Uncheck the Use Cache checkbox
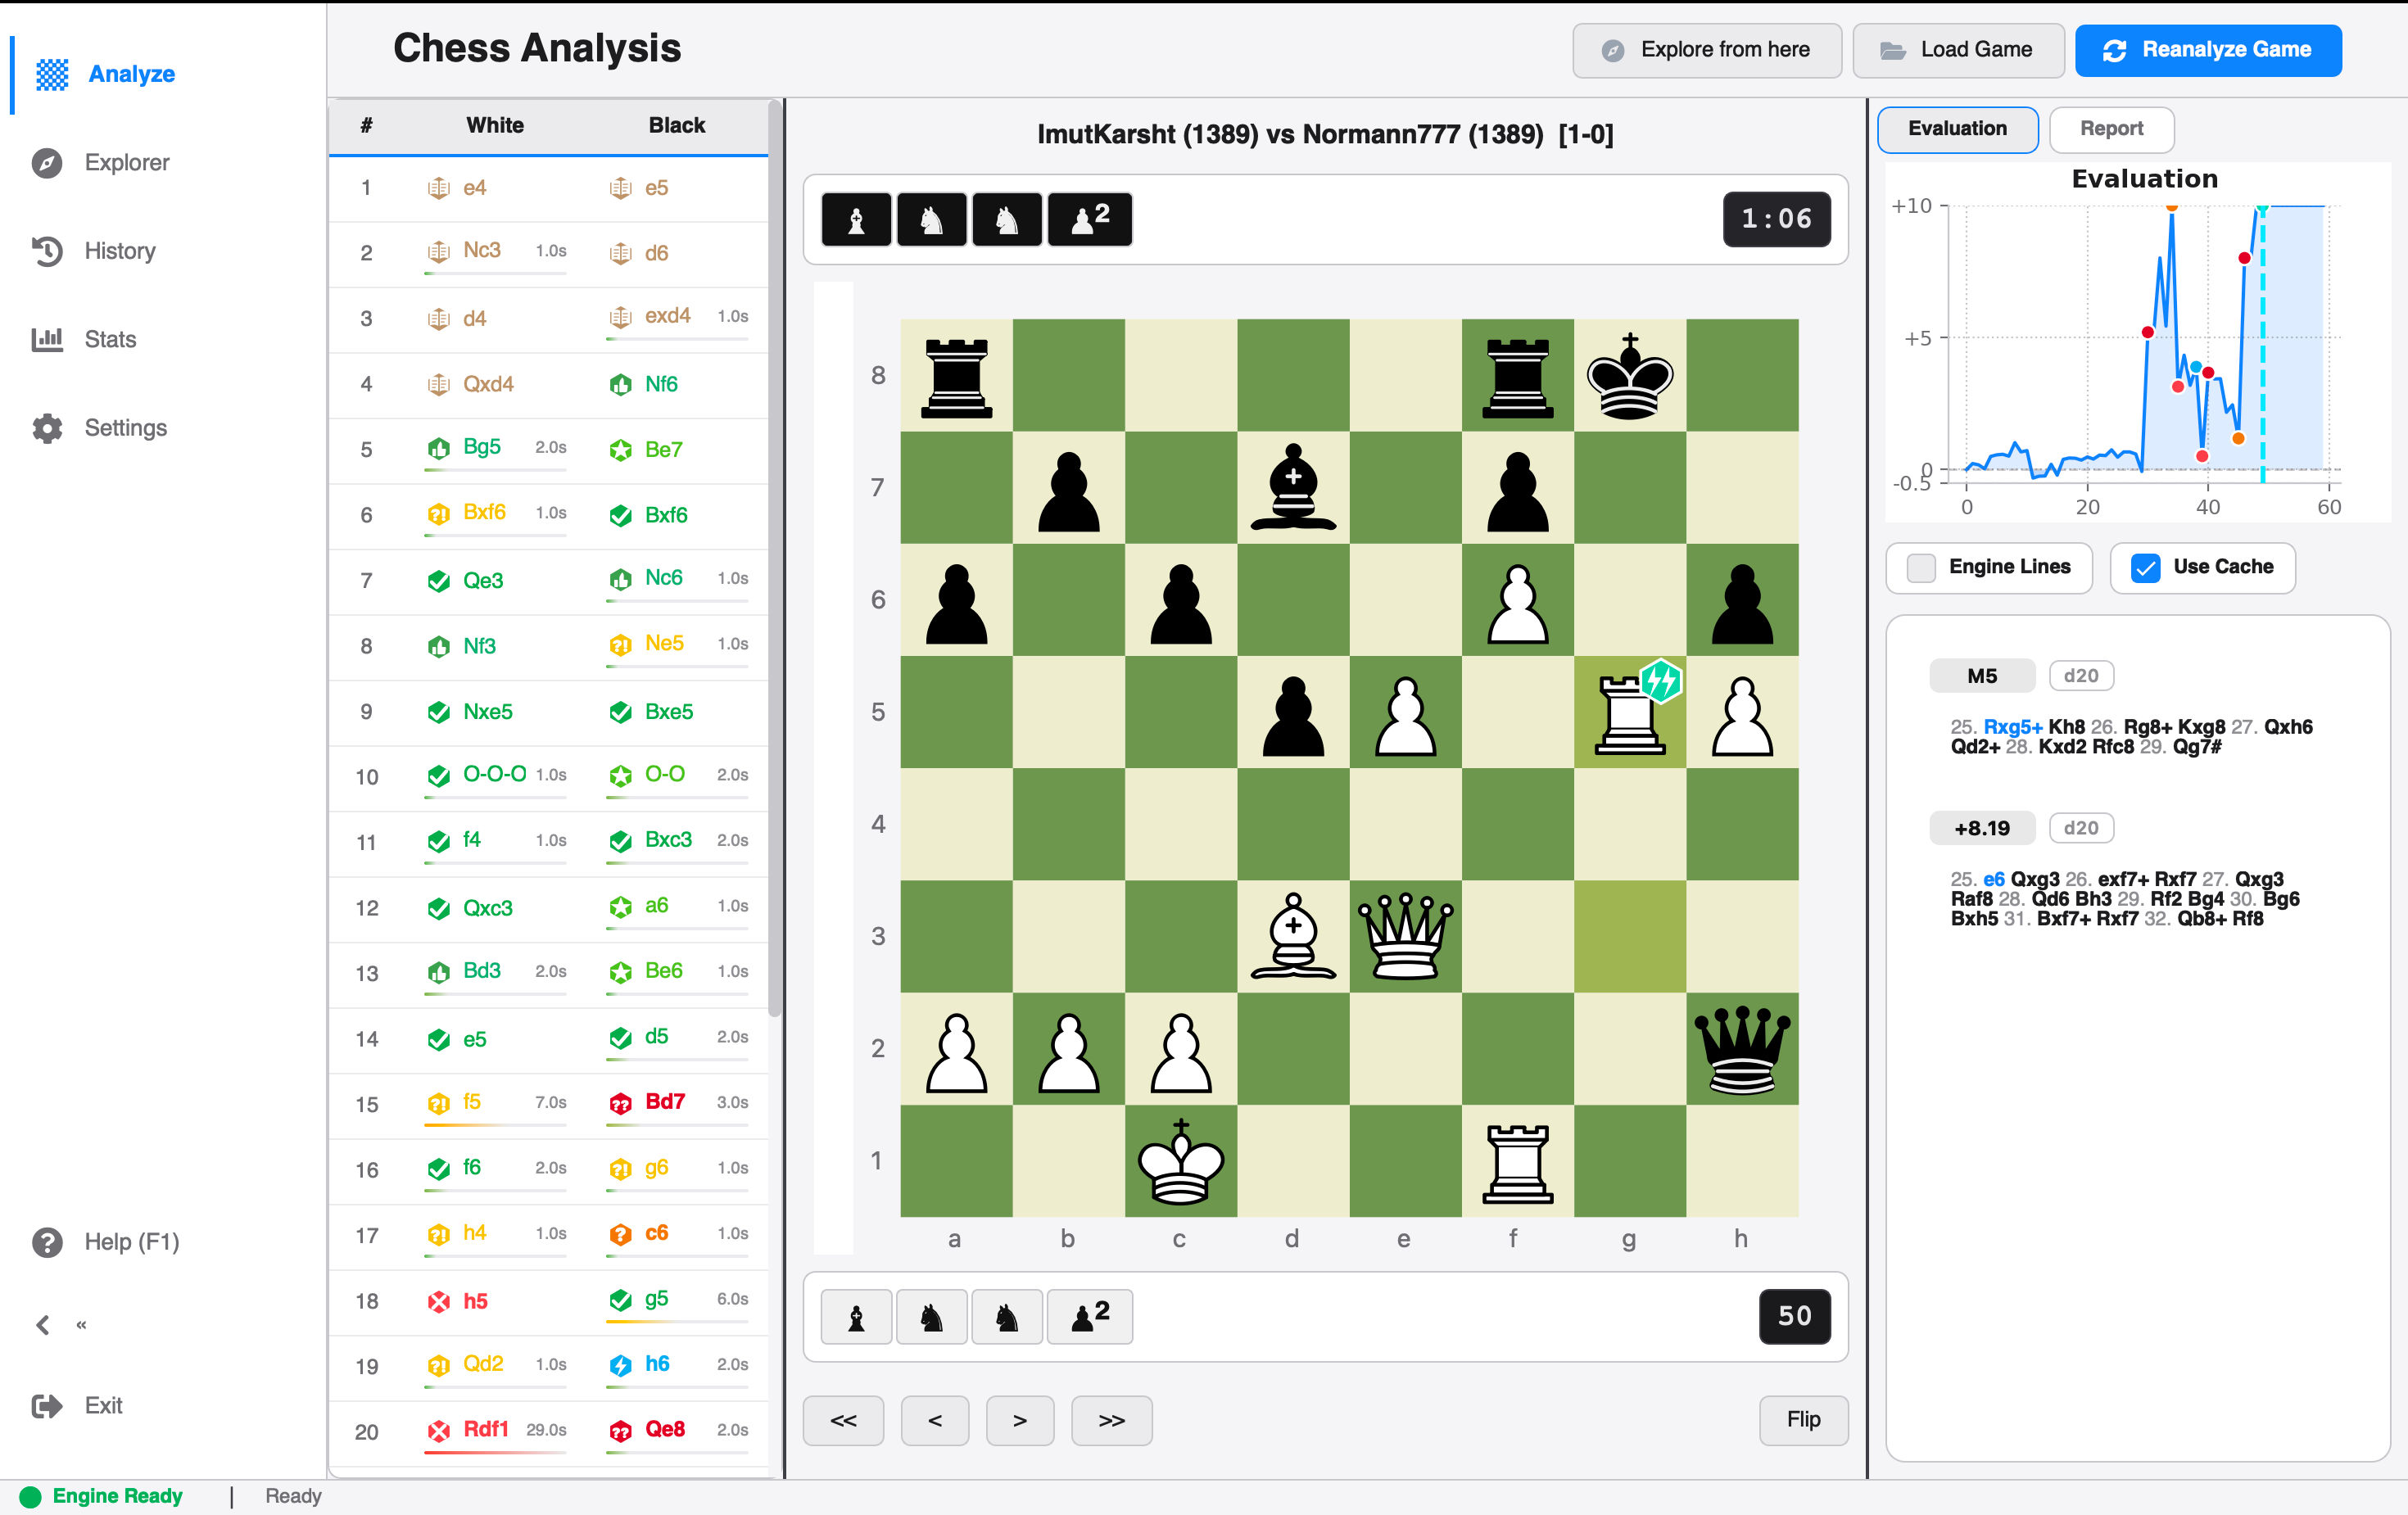This screenshot has width=2408, height=1515. (x=2145, y=568)
